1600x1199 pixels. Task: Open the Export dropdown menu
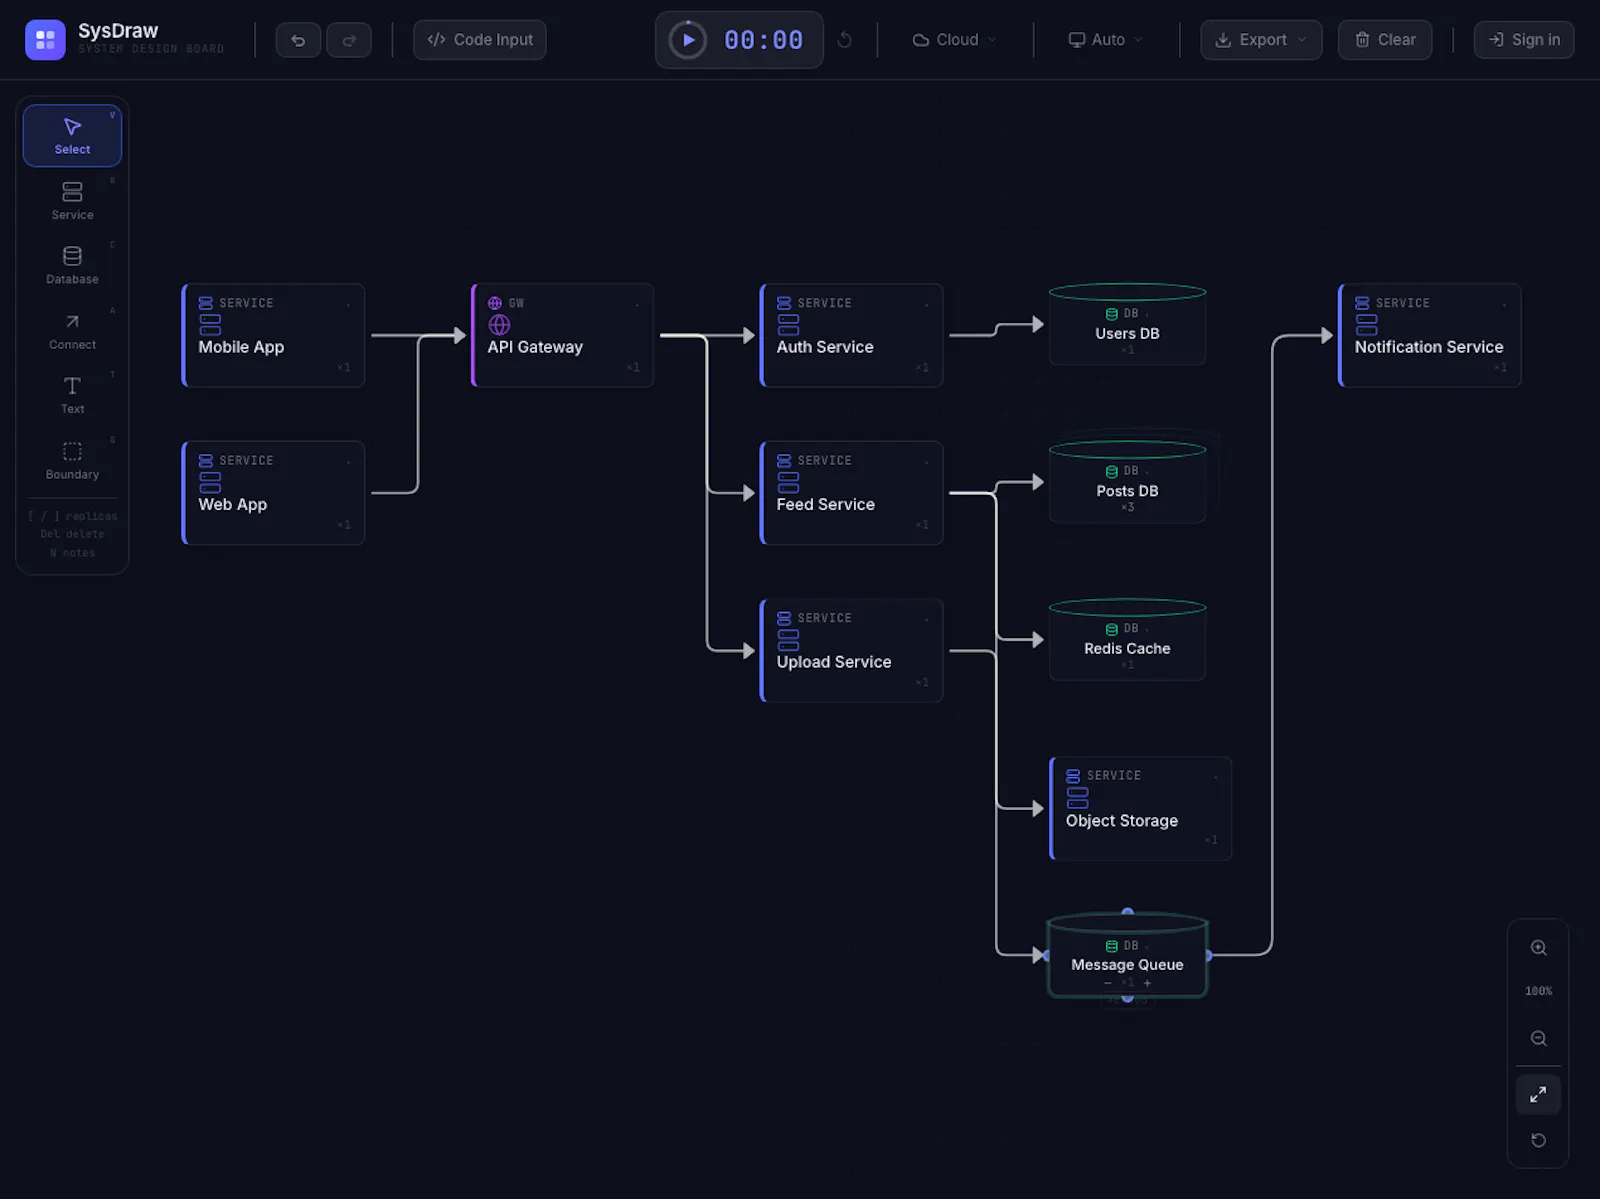tap(1261, 40)
